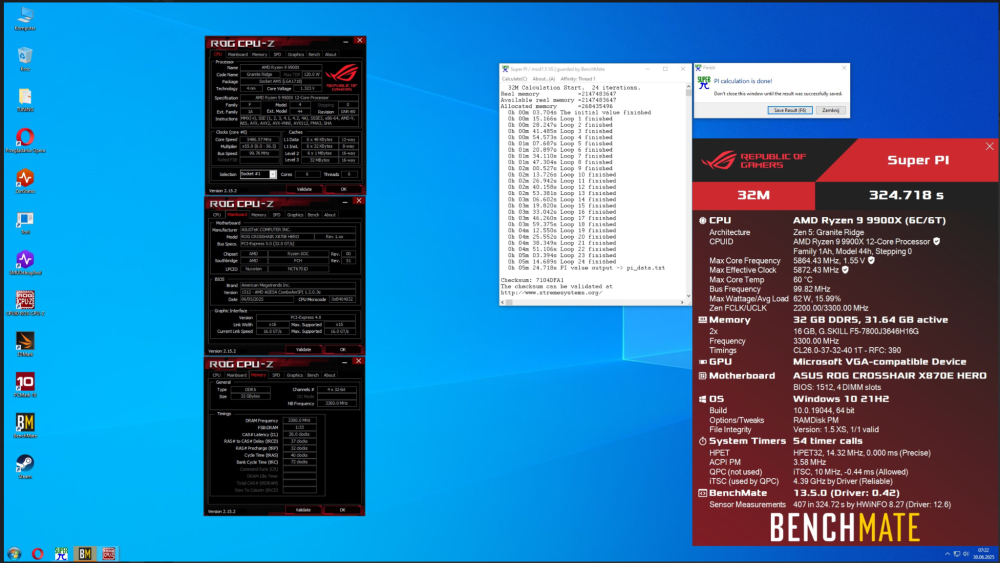Click Super PI logo in Finish dialog
This screenshot has width=1000, height=563.
click(703, 83)
